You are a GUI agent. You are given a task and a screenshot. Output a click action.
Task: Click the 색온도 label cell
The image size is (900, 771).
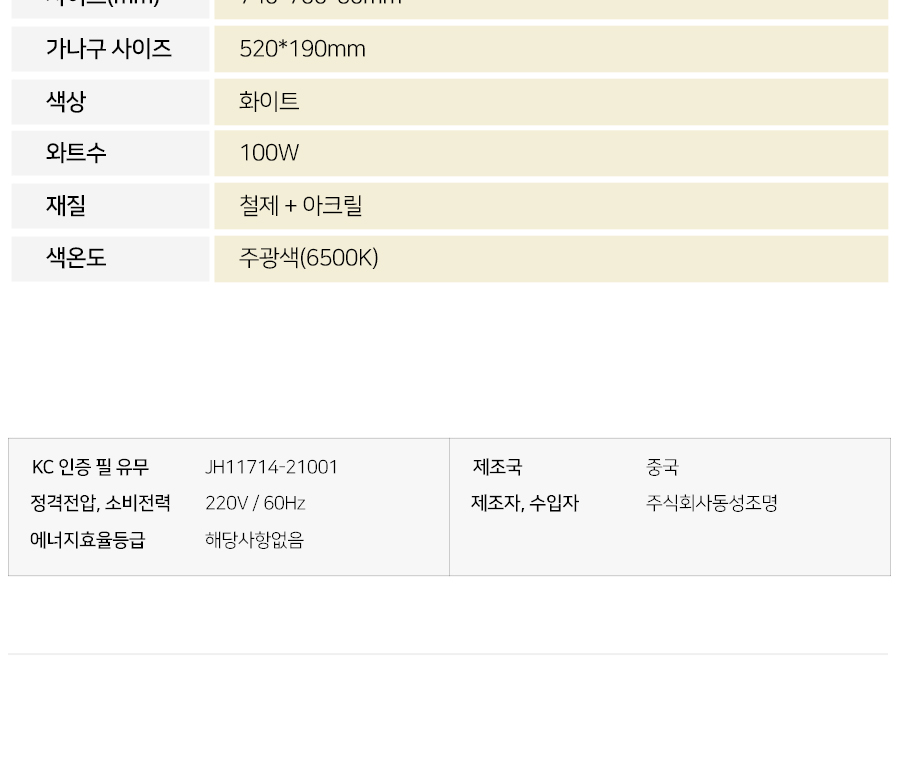click(x=110, y=258)
